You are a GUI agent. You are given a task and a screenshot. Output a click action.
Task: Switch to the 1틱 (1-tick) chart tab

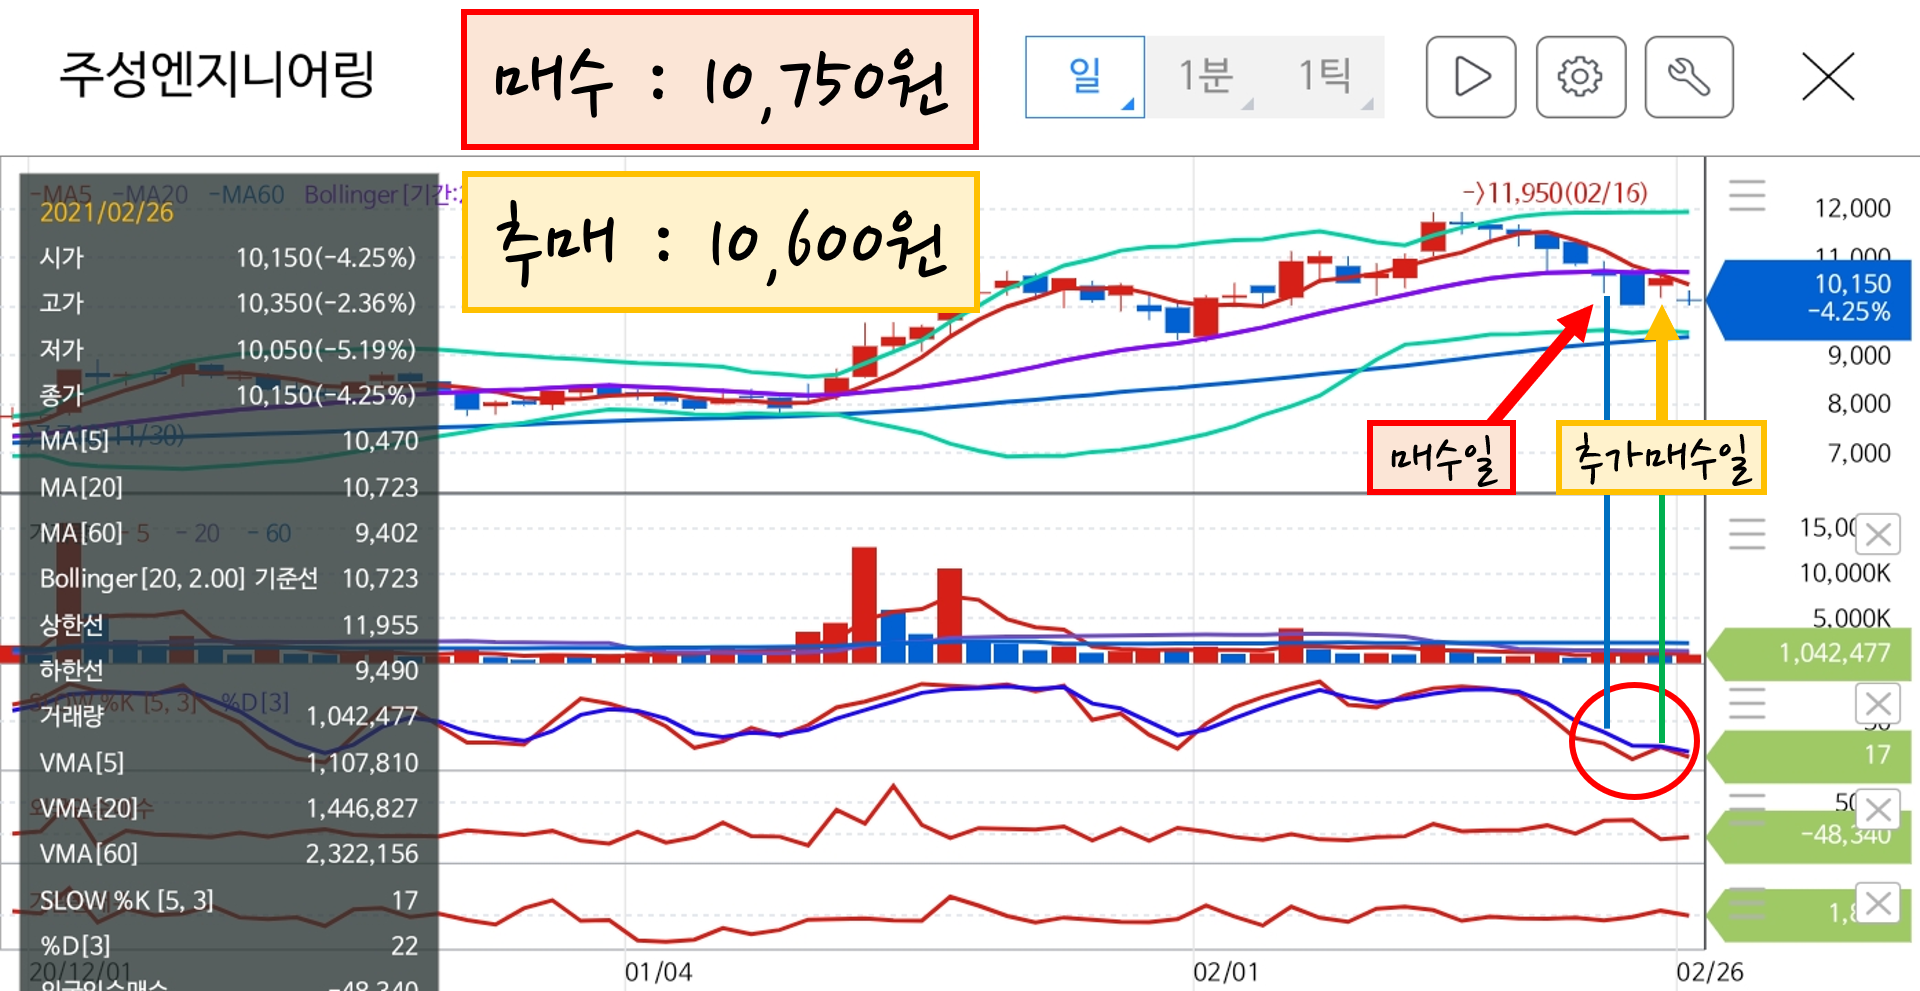click(1325, 77)
